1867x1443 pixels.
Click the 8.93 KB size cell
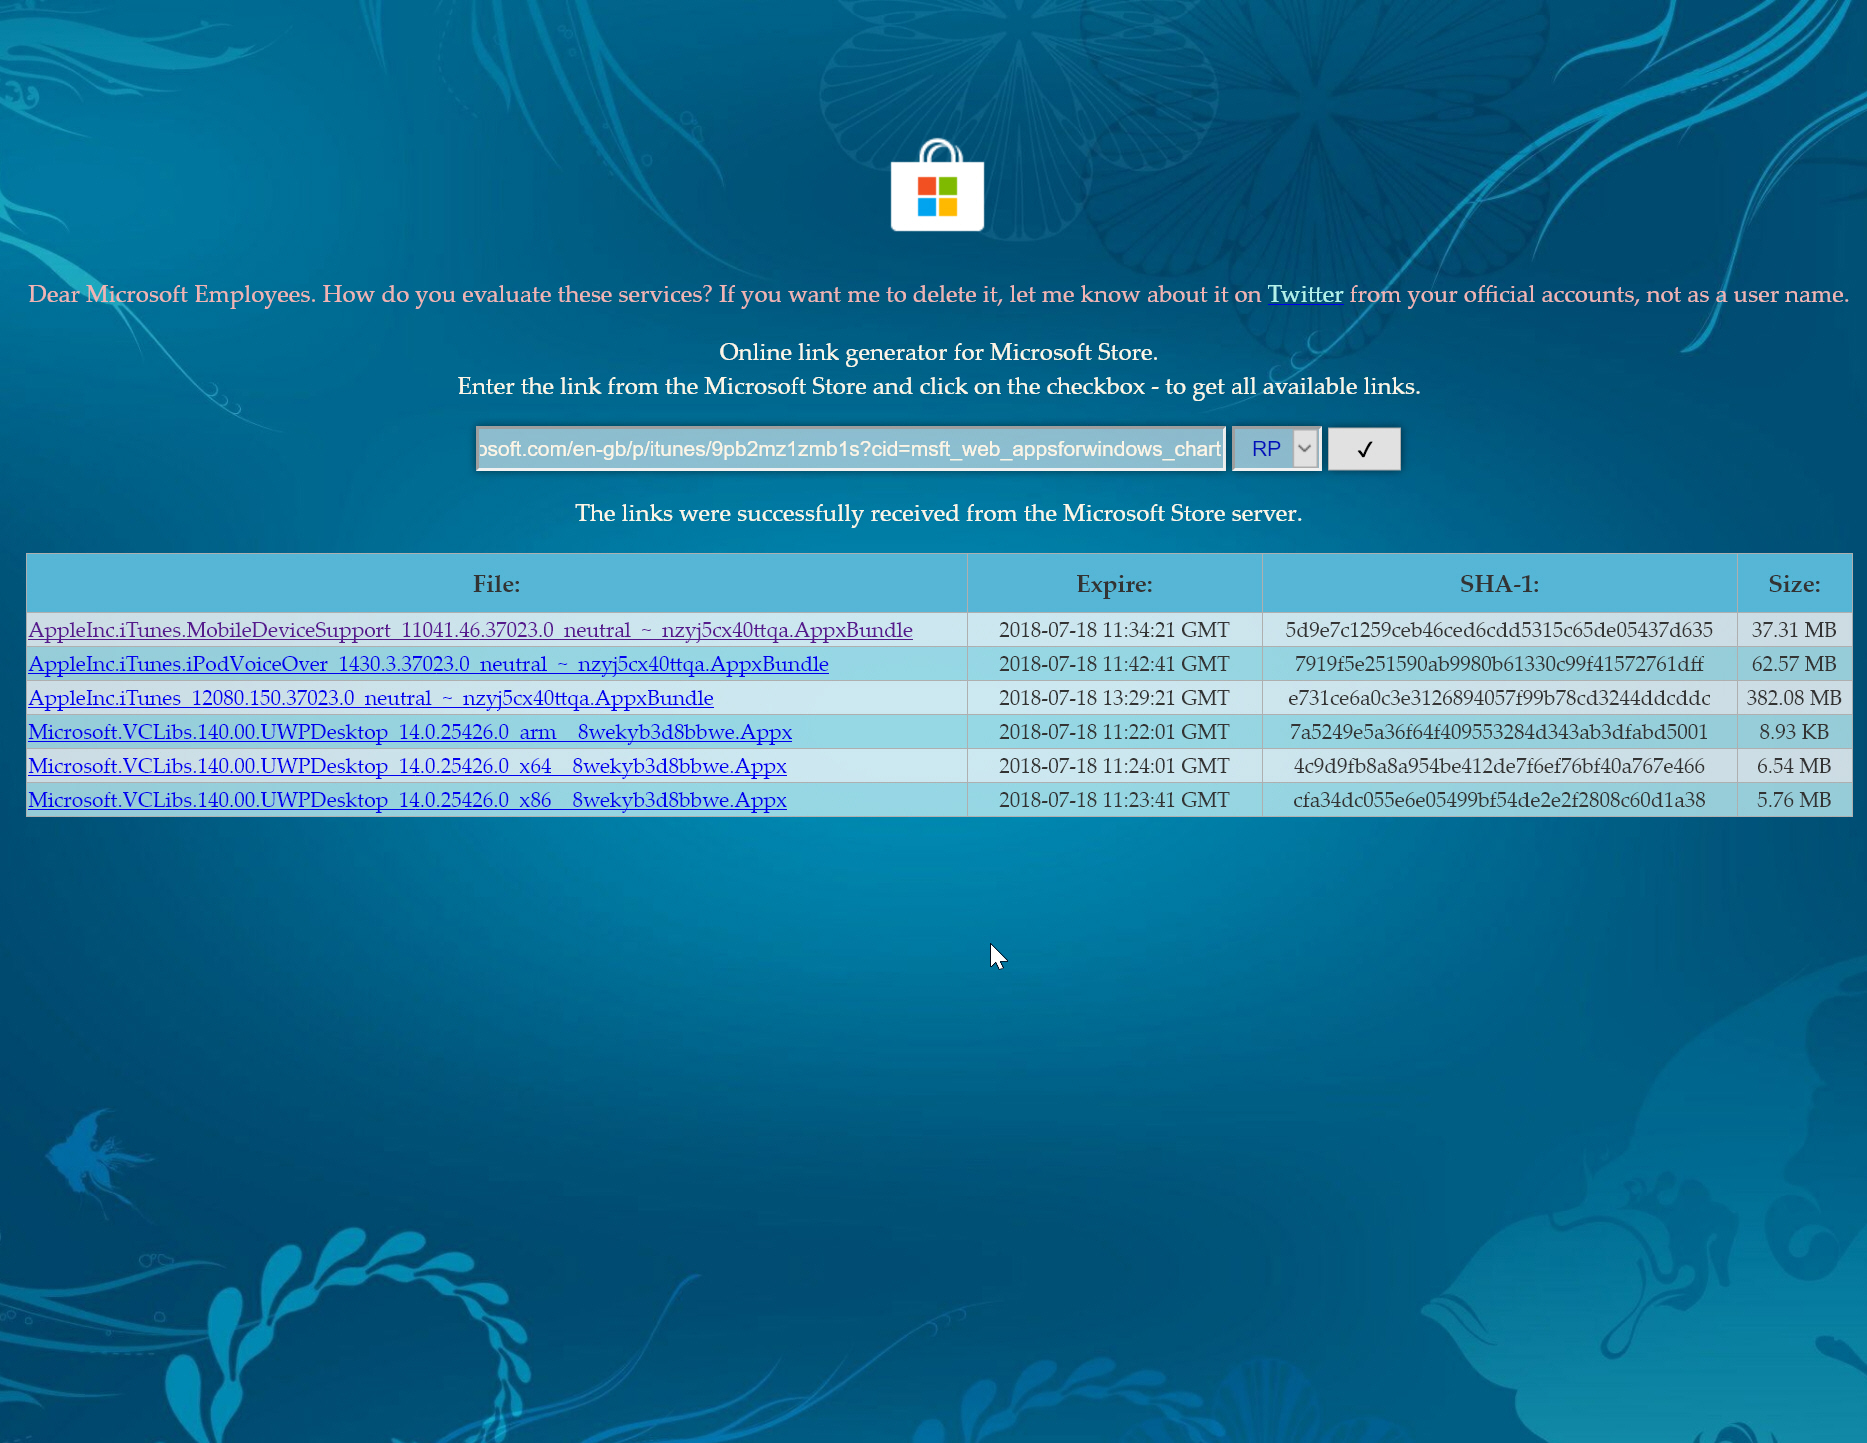click(x=1794, y=732)
